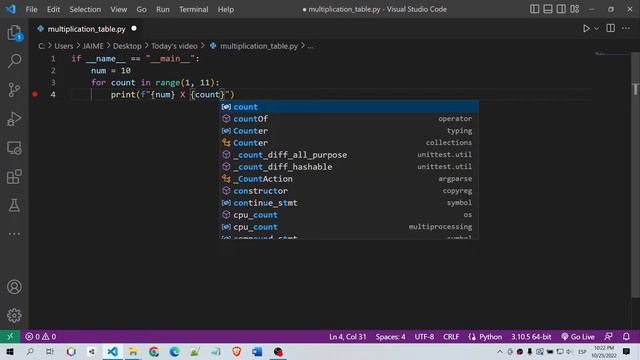Toggle bottom panel layout icon
The height and width of the screenshot is (360, 640).
tap(548, 9)
